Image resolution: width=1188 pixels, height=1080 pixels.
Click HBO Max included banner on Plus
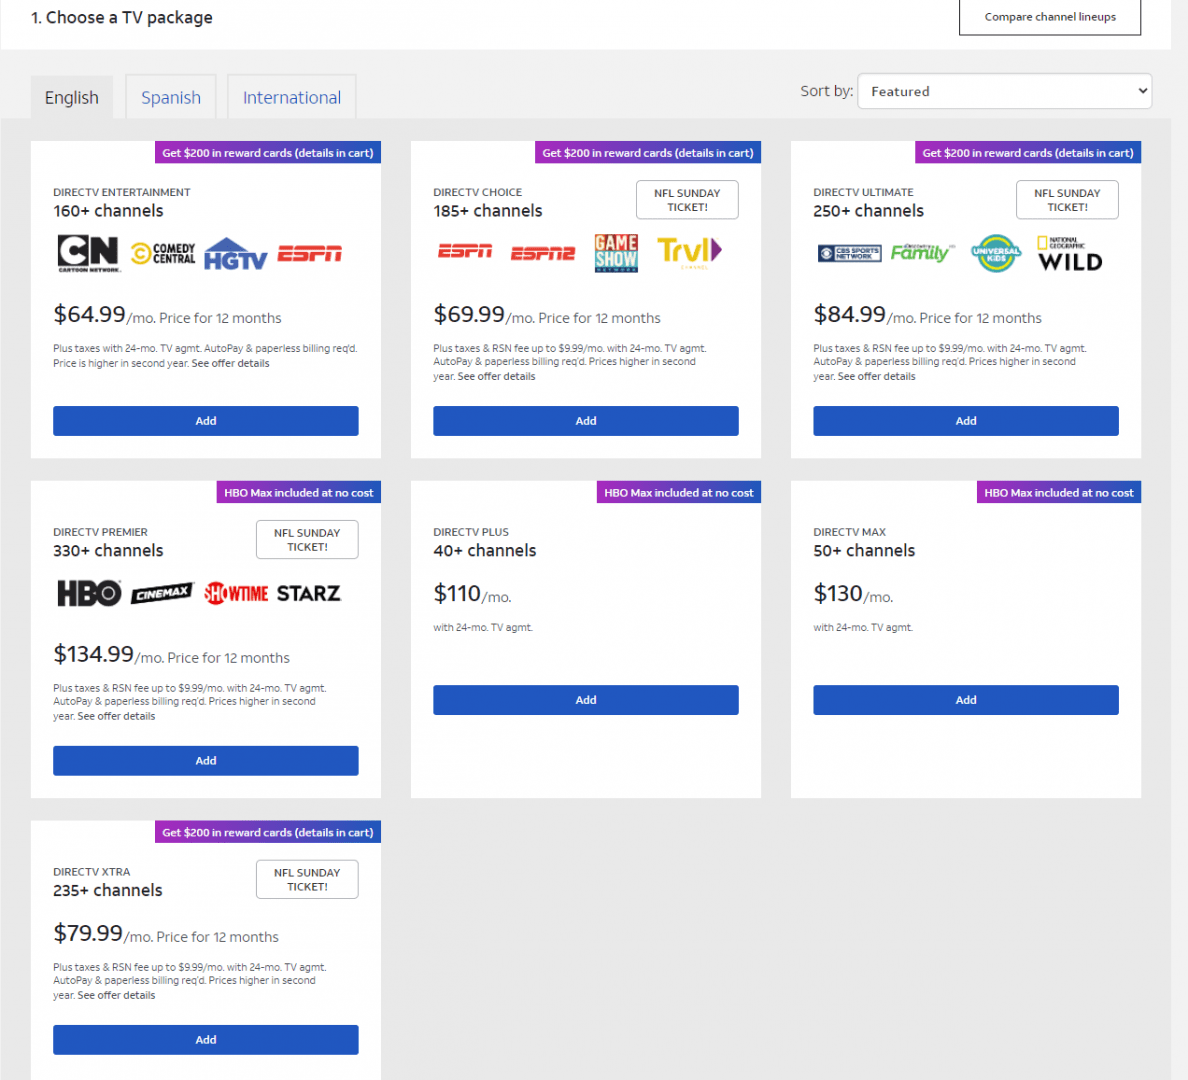click(679, 493)
